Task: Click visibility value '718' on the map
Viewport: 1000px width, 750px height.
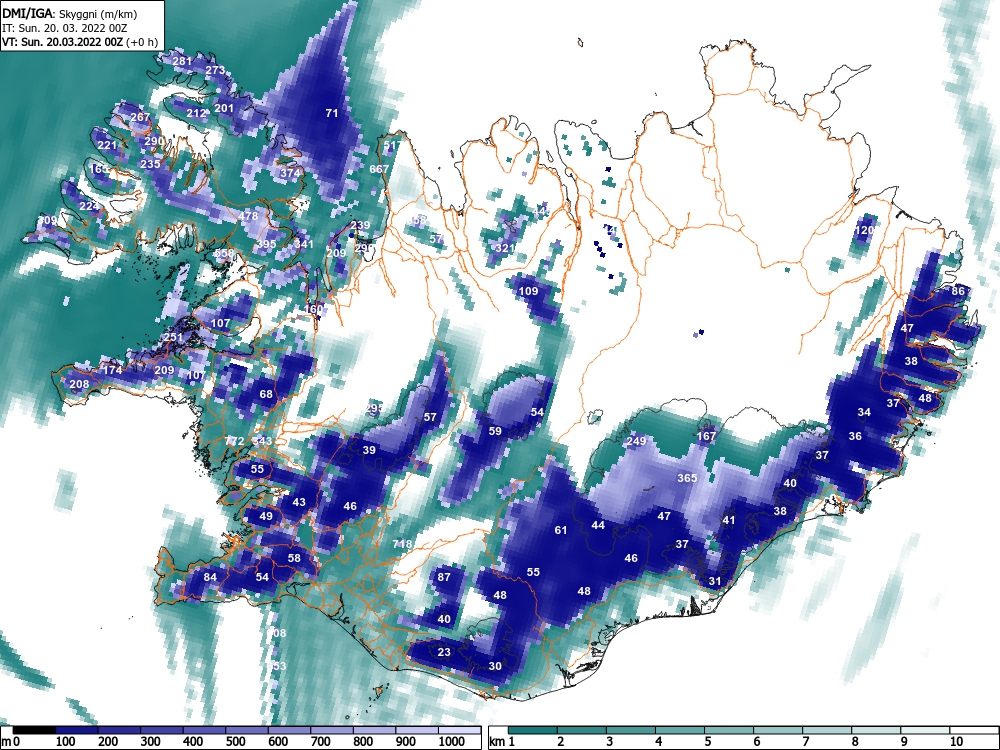Action: pyautogui.click(x=402, y=544)
